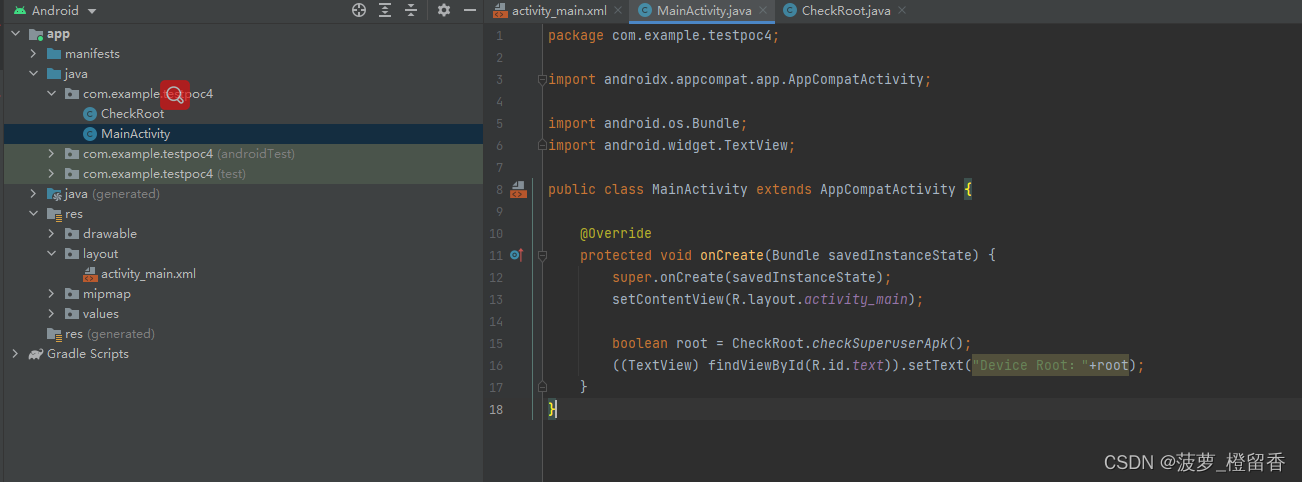Expand the Gradle Scripts arrow

(16, 354)
